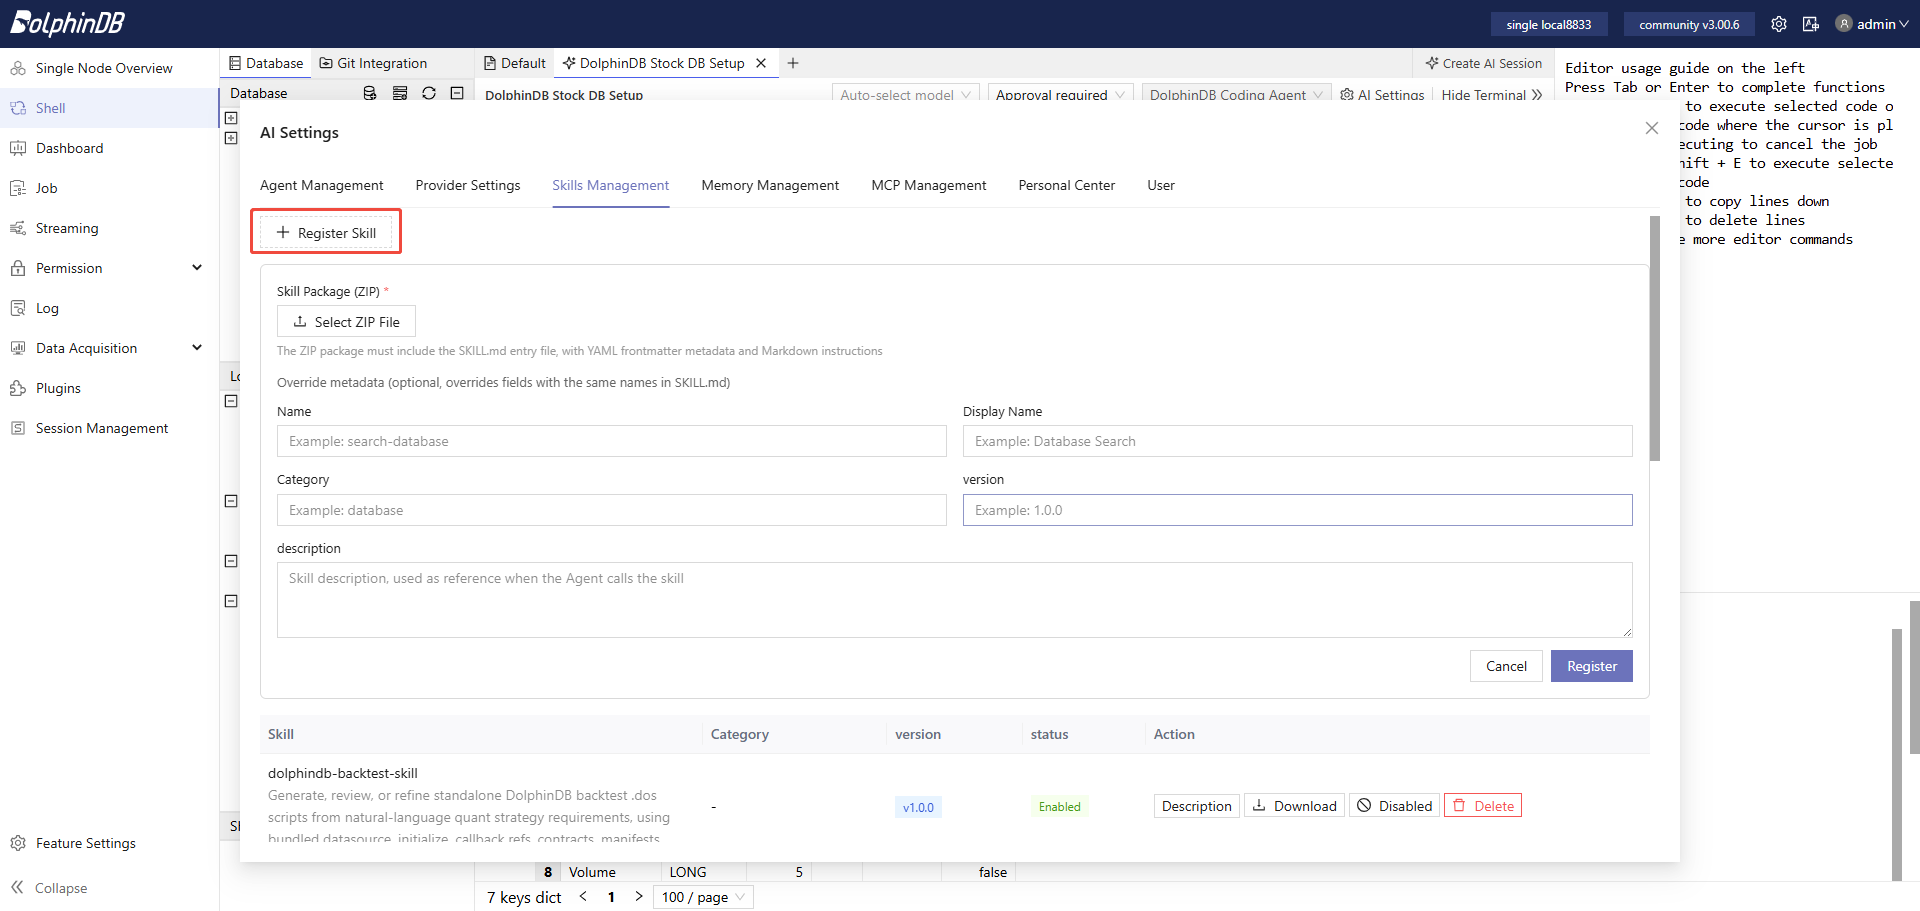Click the community v3.00.6 version badge
Viewport: 1920px width, 911px height.
pos(1689,24)
